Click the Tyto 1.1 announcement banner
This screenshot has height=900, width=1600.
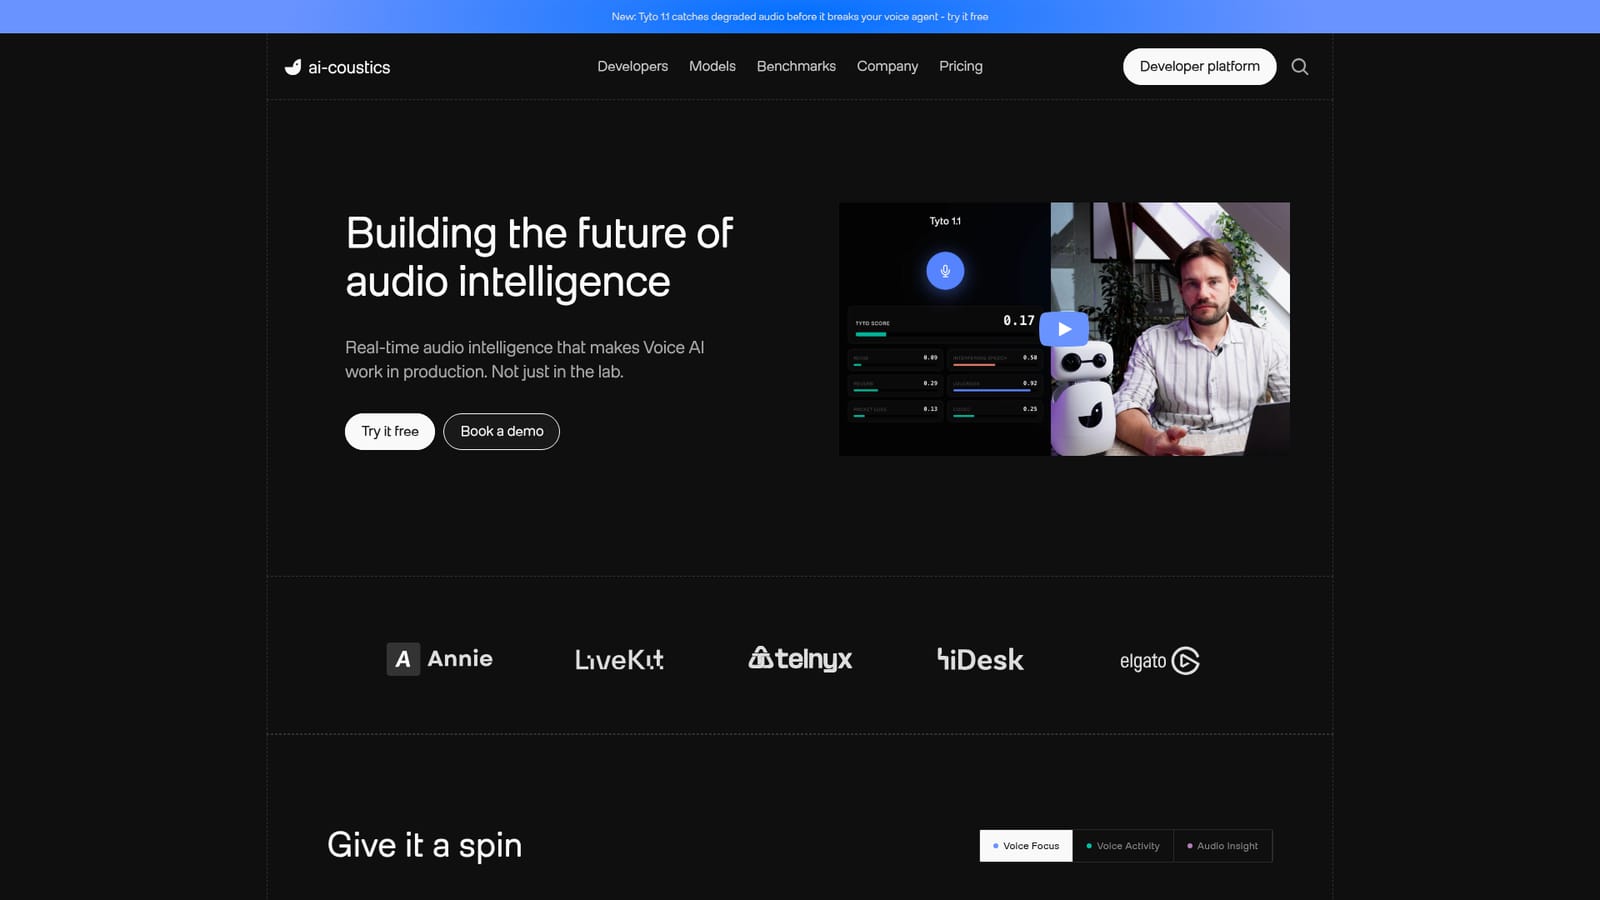click(x=800, y=16)
